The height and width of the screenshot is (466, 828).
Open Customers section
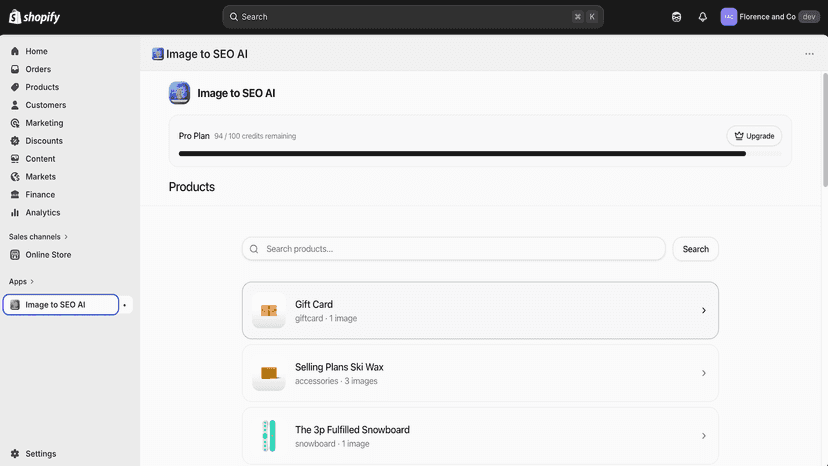point(46,105)
